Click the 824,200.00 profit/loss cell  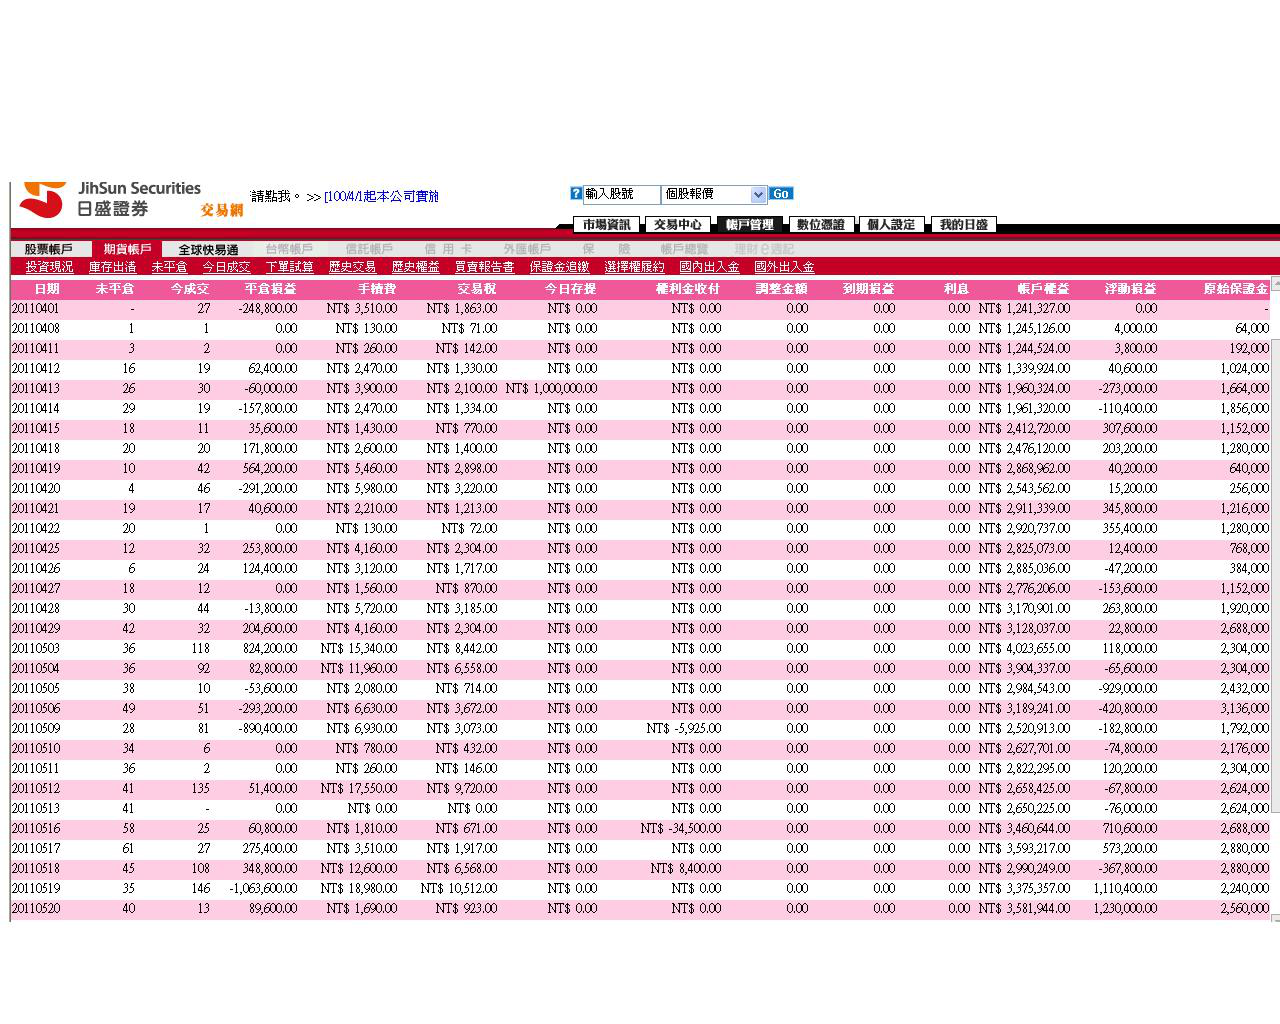[270, 649]
